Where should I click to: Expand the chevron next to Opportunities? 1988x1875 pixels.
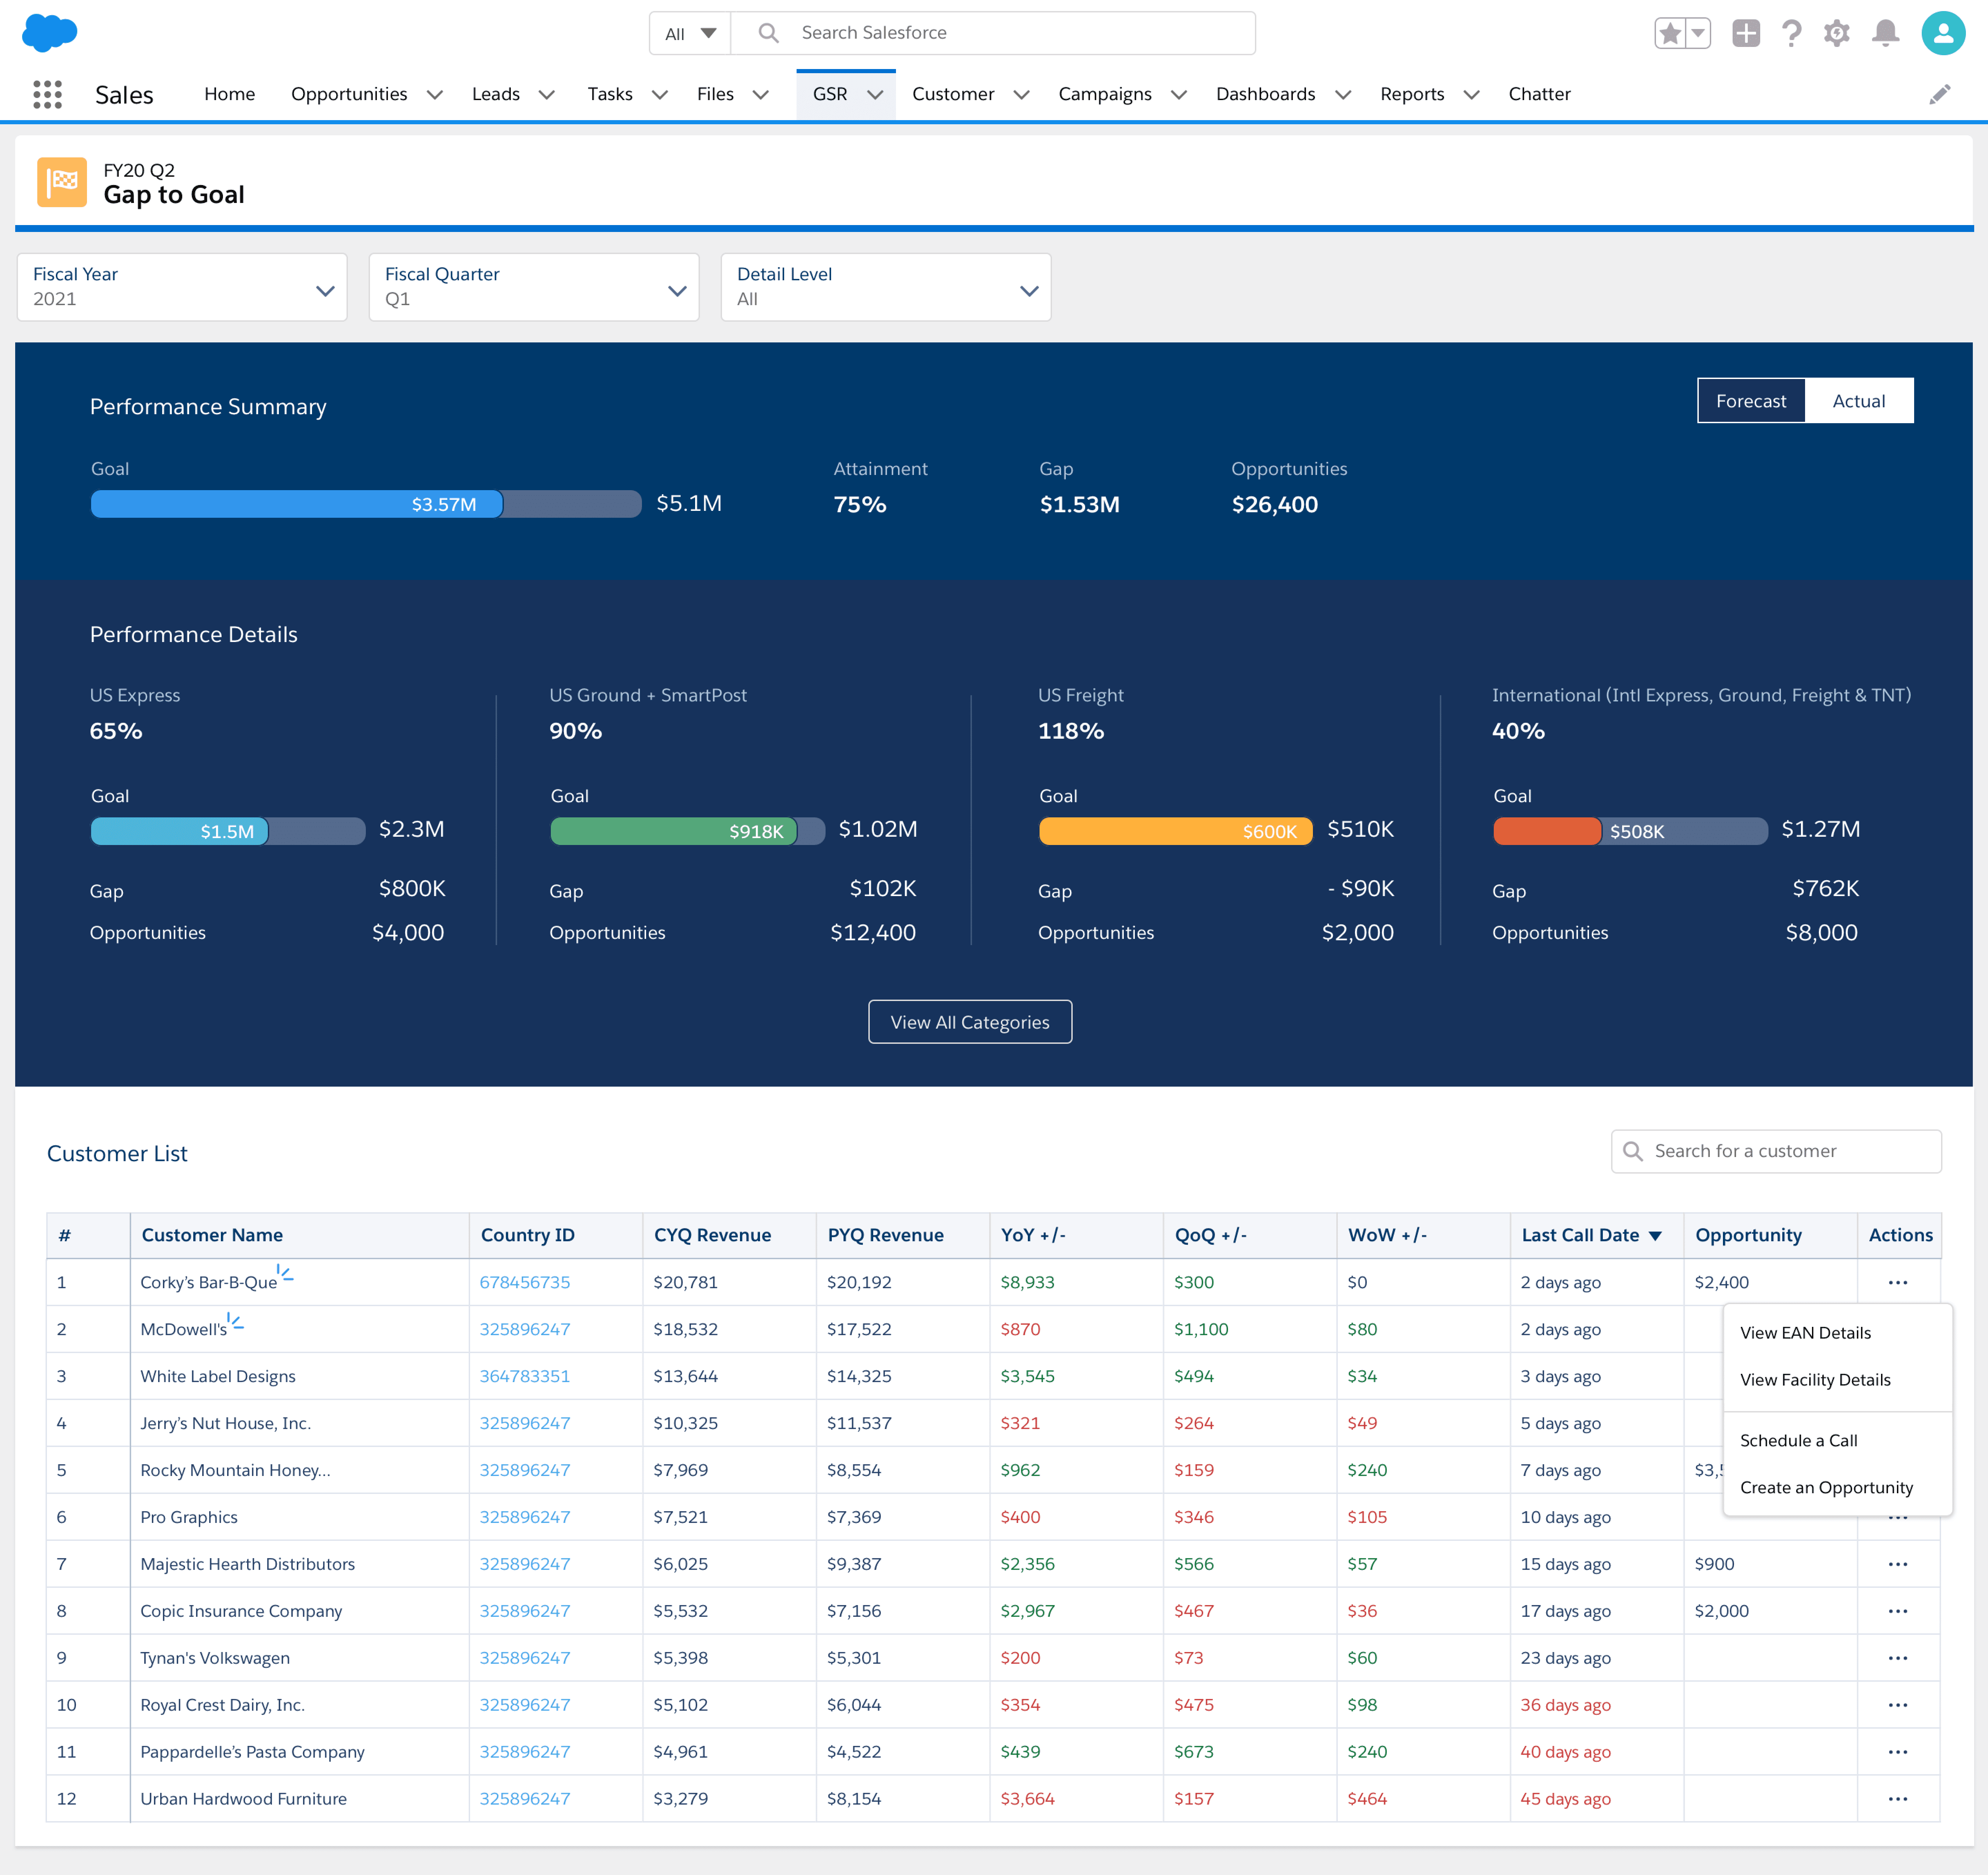click(435, 95)
